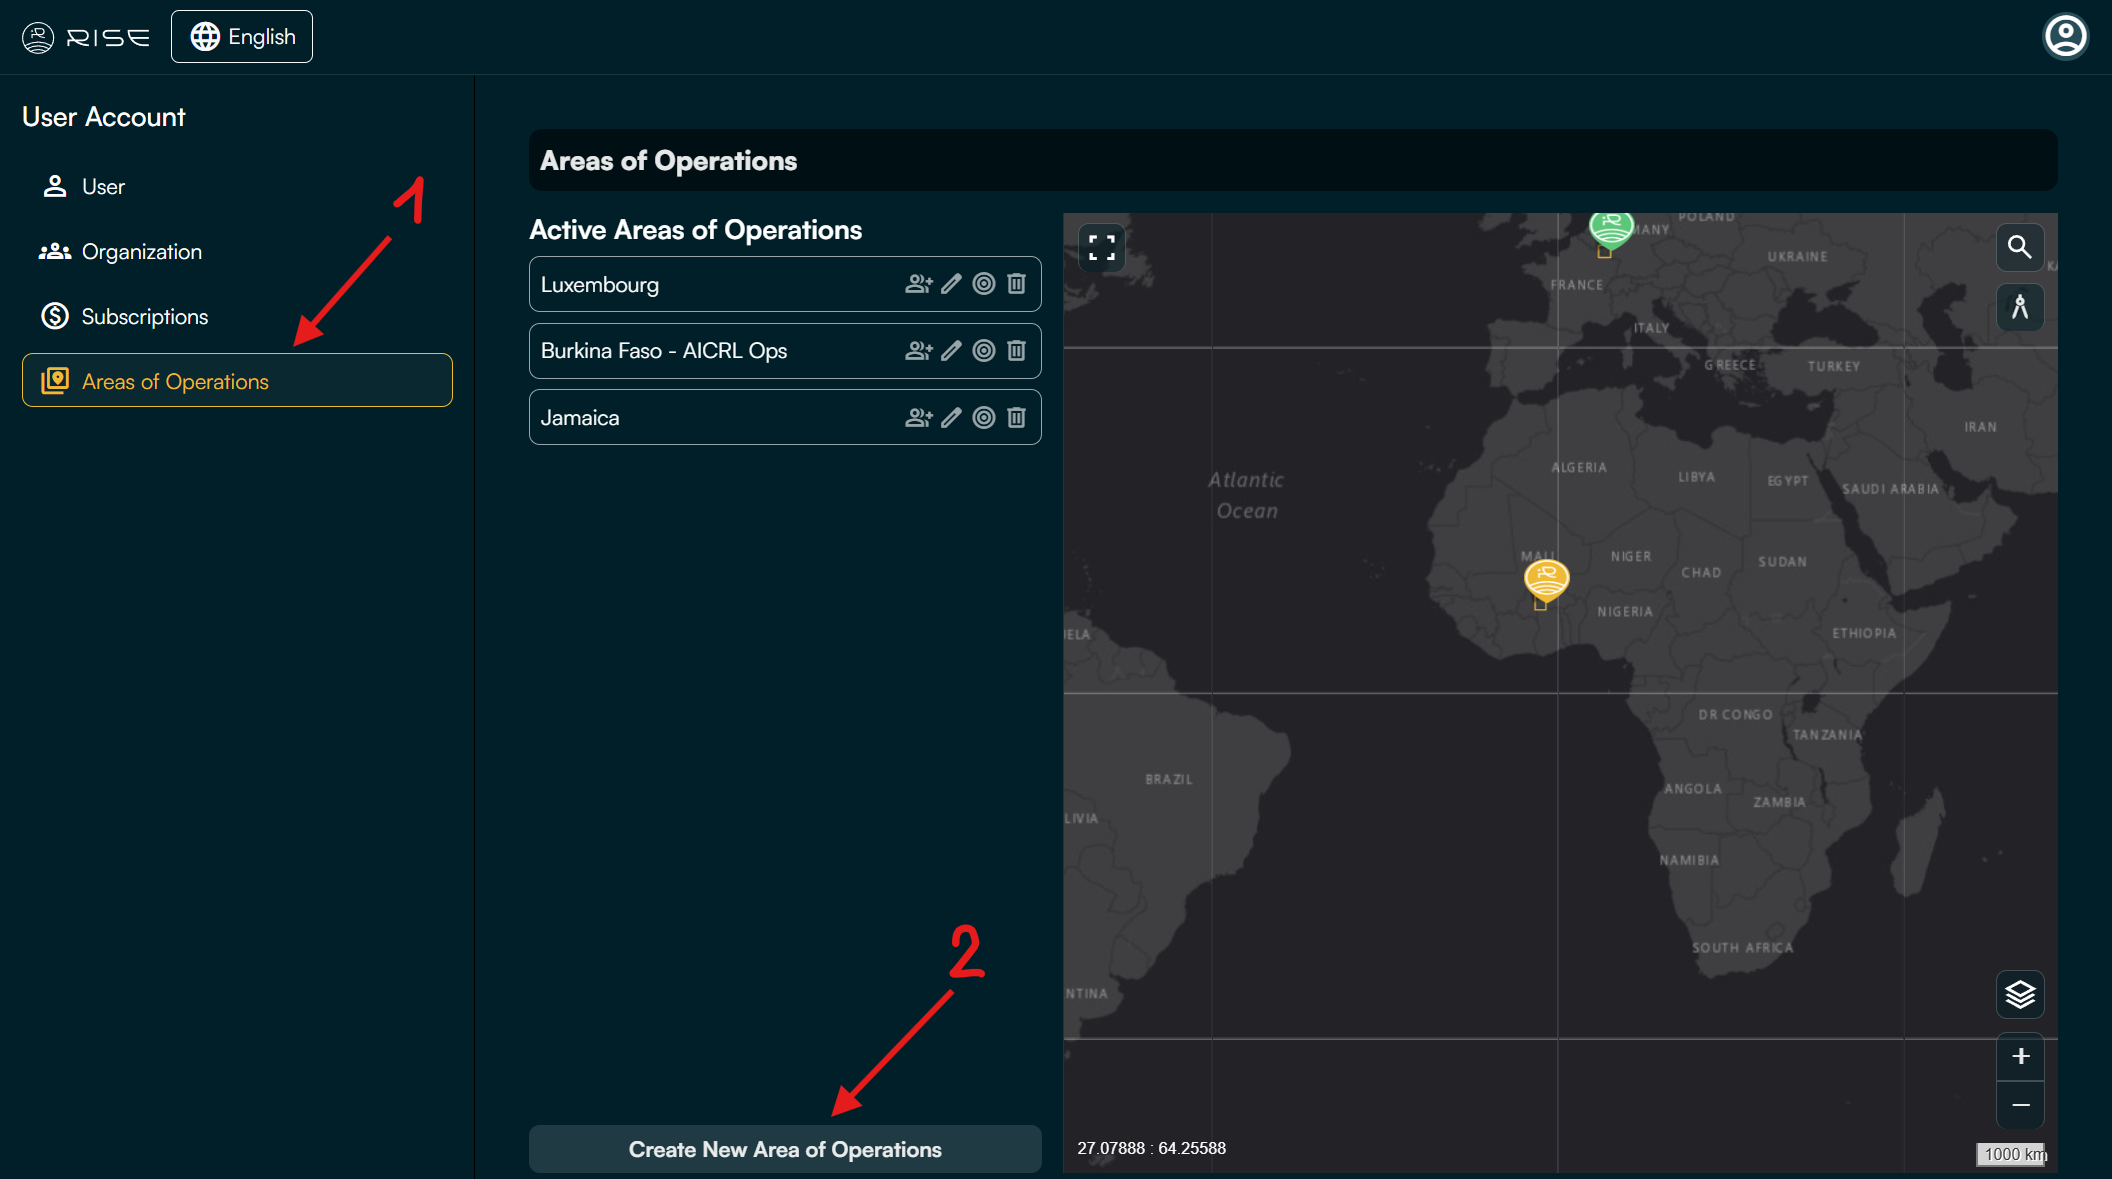This screenshot has height=1179, width=2112.
Task: Focus map on Jamaica via target icon
Action: (984, 418)
